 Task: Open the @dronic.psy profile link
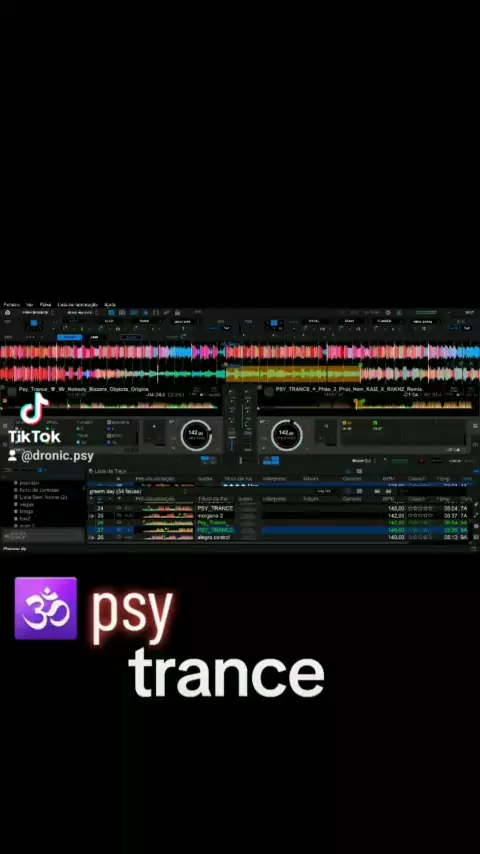[x=57, y=456]
